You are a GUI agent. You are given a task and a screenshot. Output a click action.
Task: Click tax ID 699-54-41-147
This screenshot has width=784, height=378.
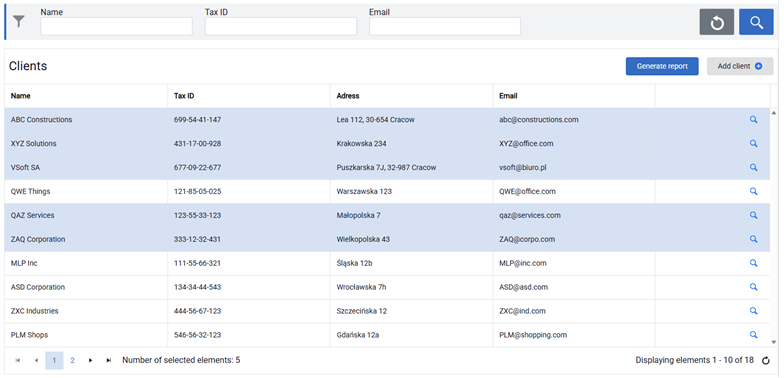point(198,120)
